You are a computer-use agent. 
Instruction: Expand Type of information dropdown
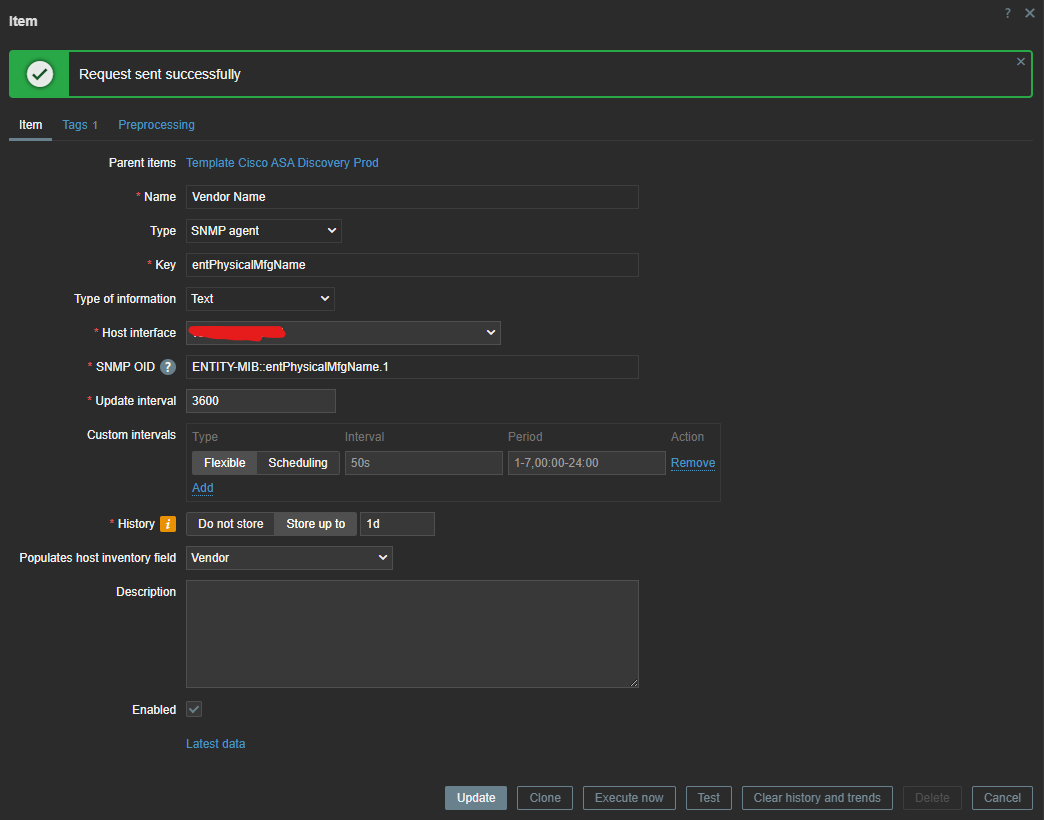point(260,299)
